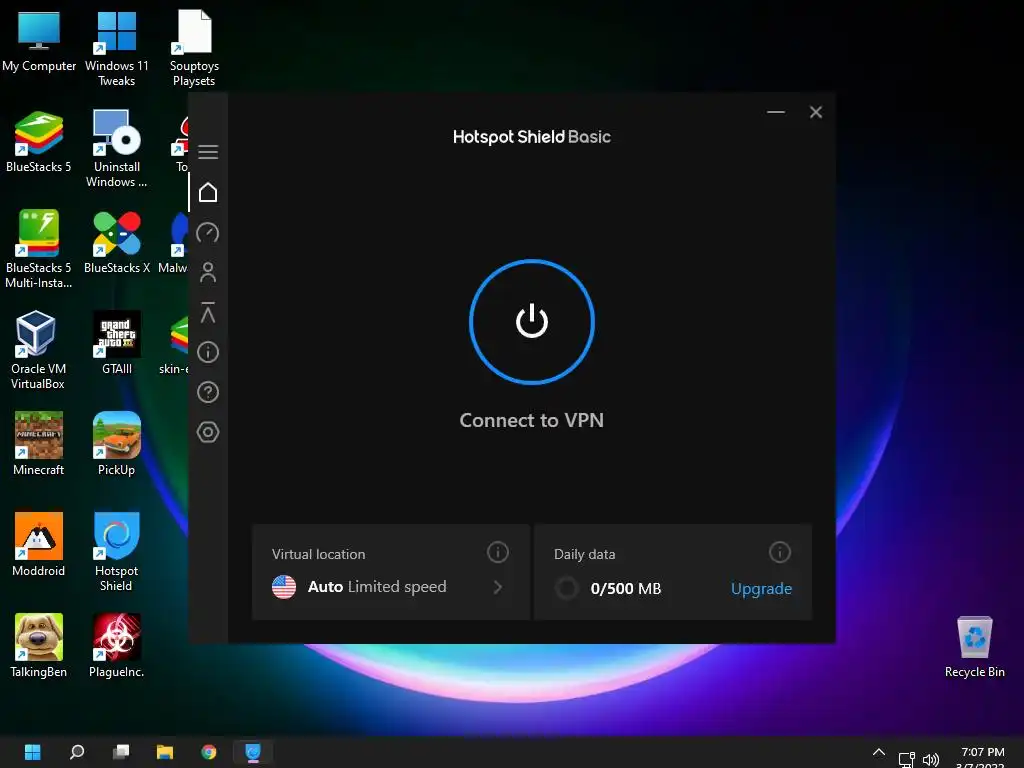Select the Uninstall Windows shortcut
This screenshot has height=768, width=1024.
tap(117, 149)
